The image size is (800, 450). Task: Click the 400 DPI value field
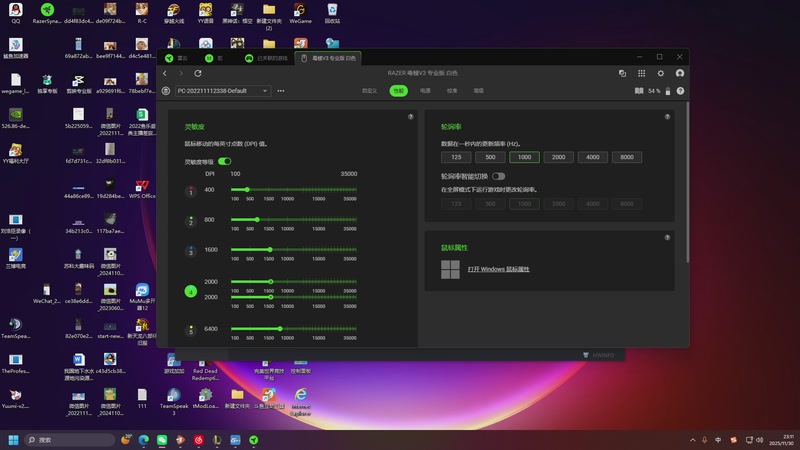pos(210,190)
